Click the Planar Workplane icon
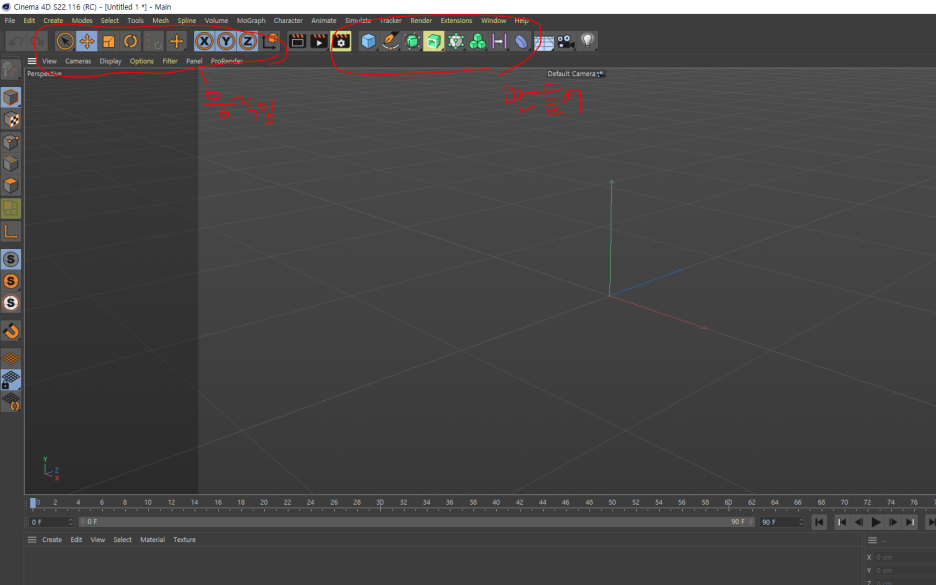Viewport: 936px width, 585px height. click(x=11, y=402)
